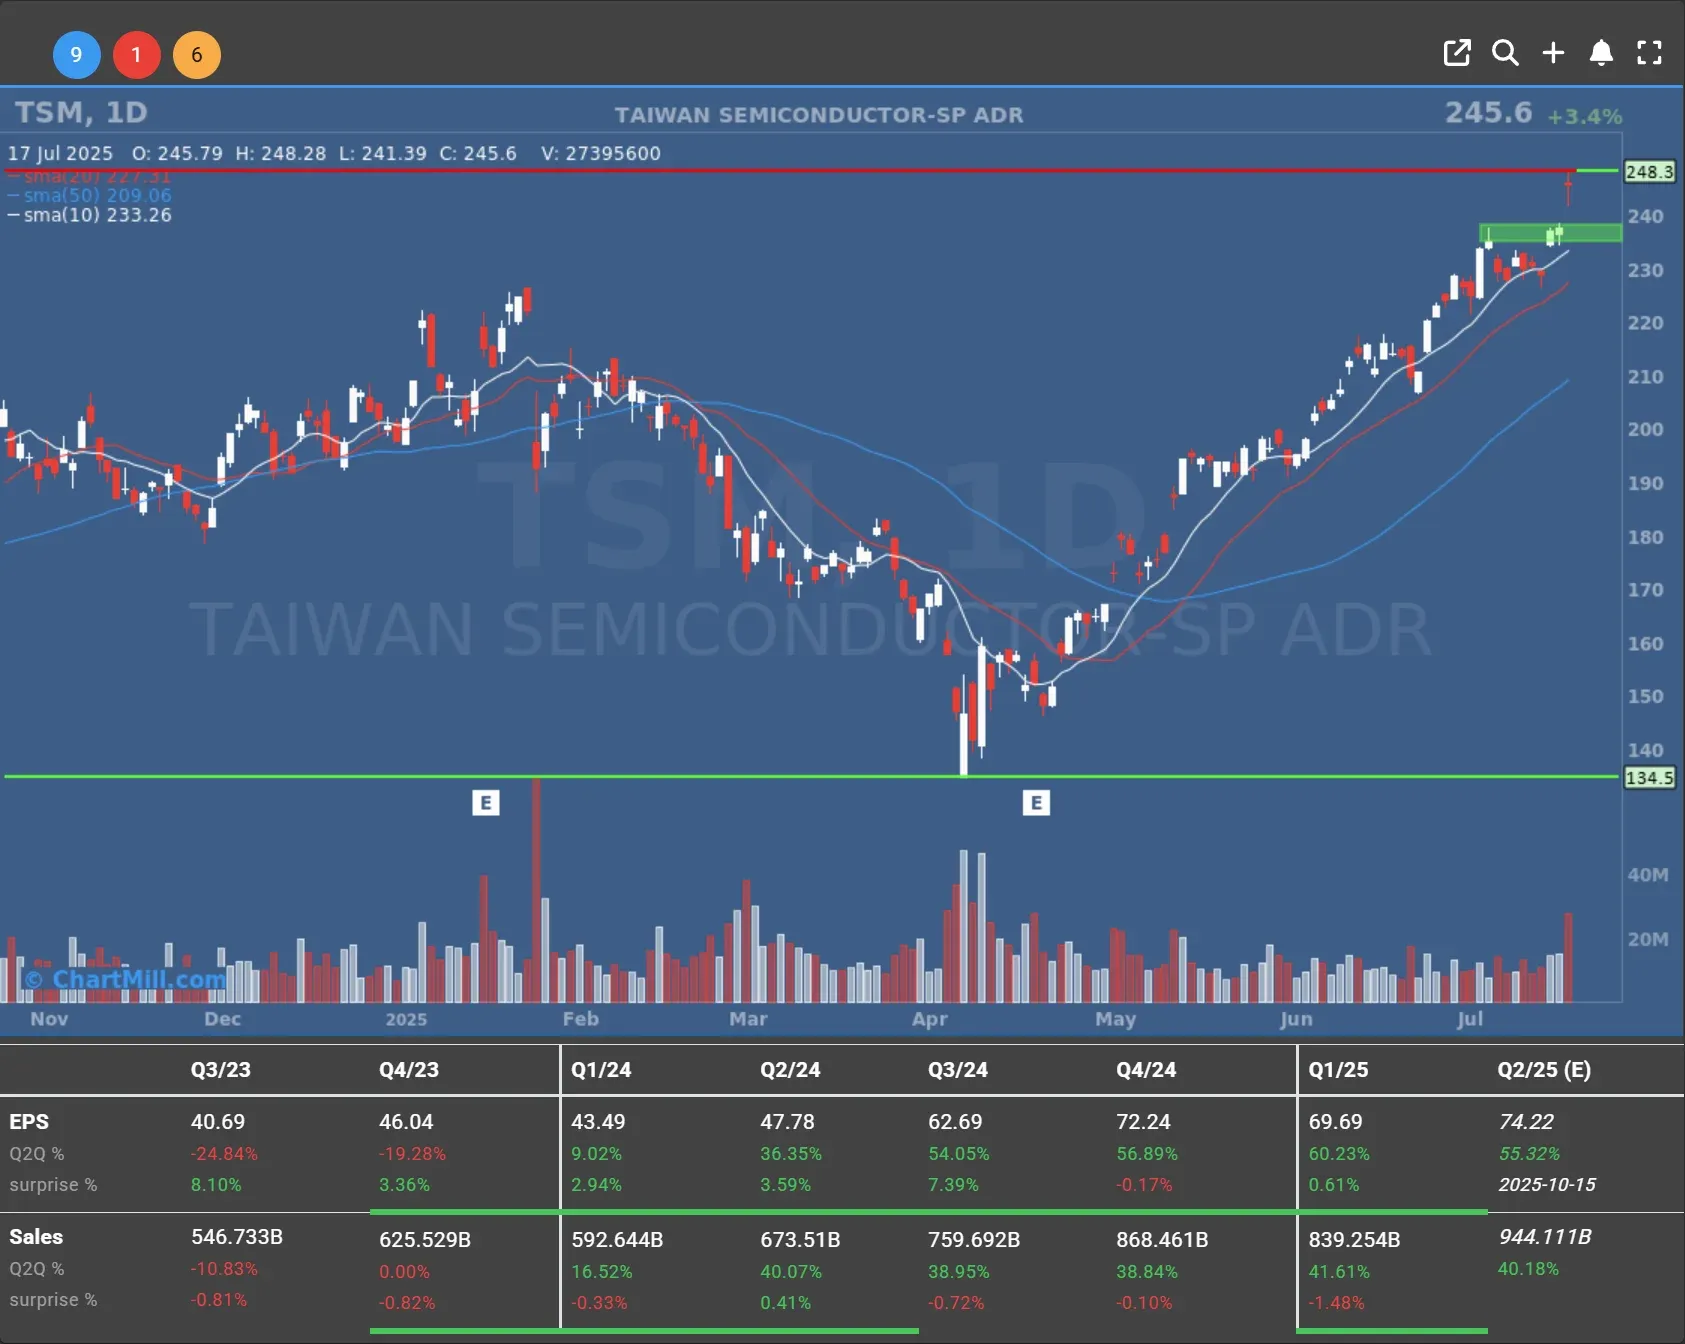Click the earnings E marker near May

(x=1036, y=802)
